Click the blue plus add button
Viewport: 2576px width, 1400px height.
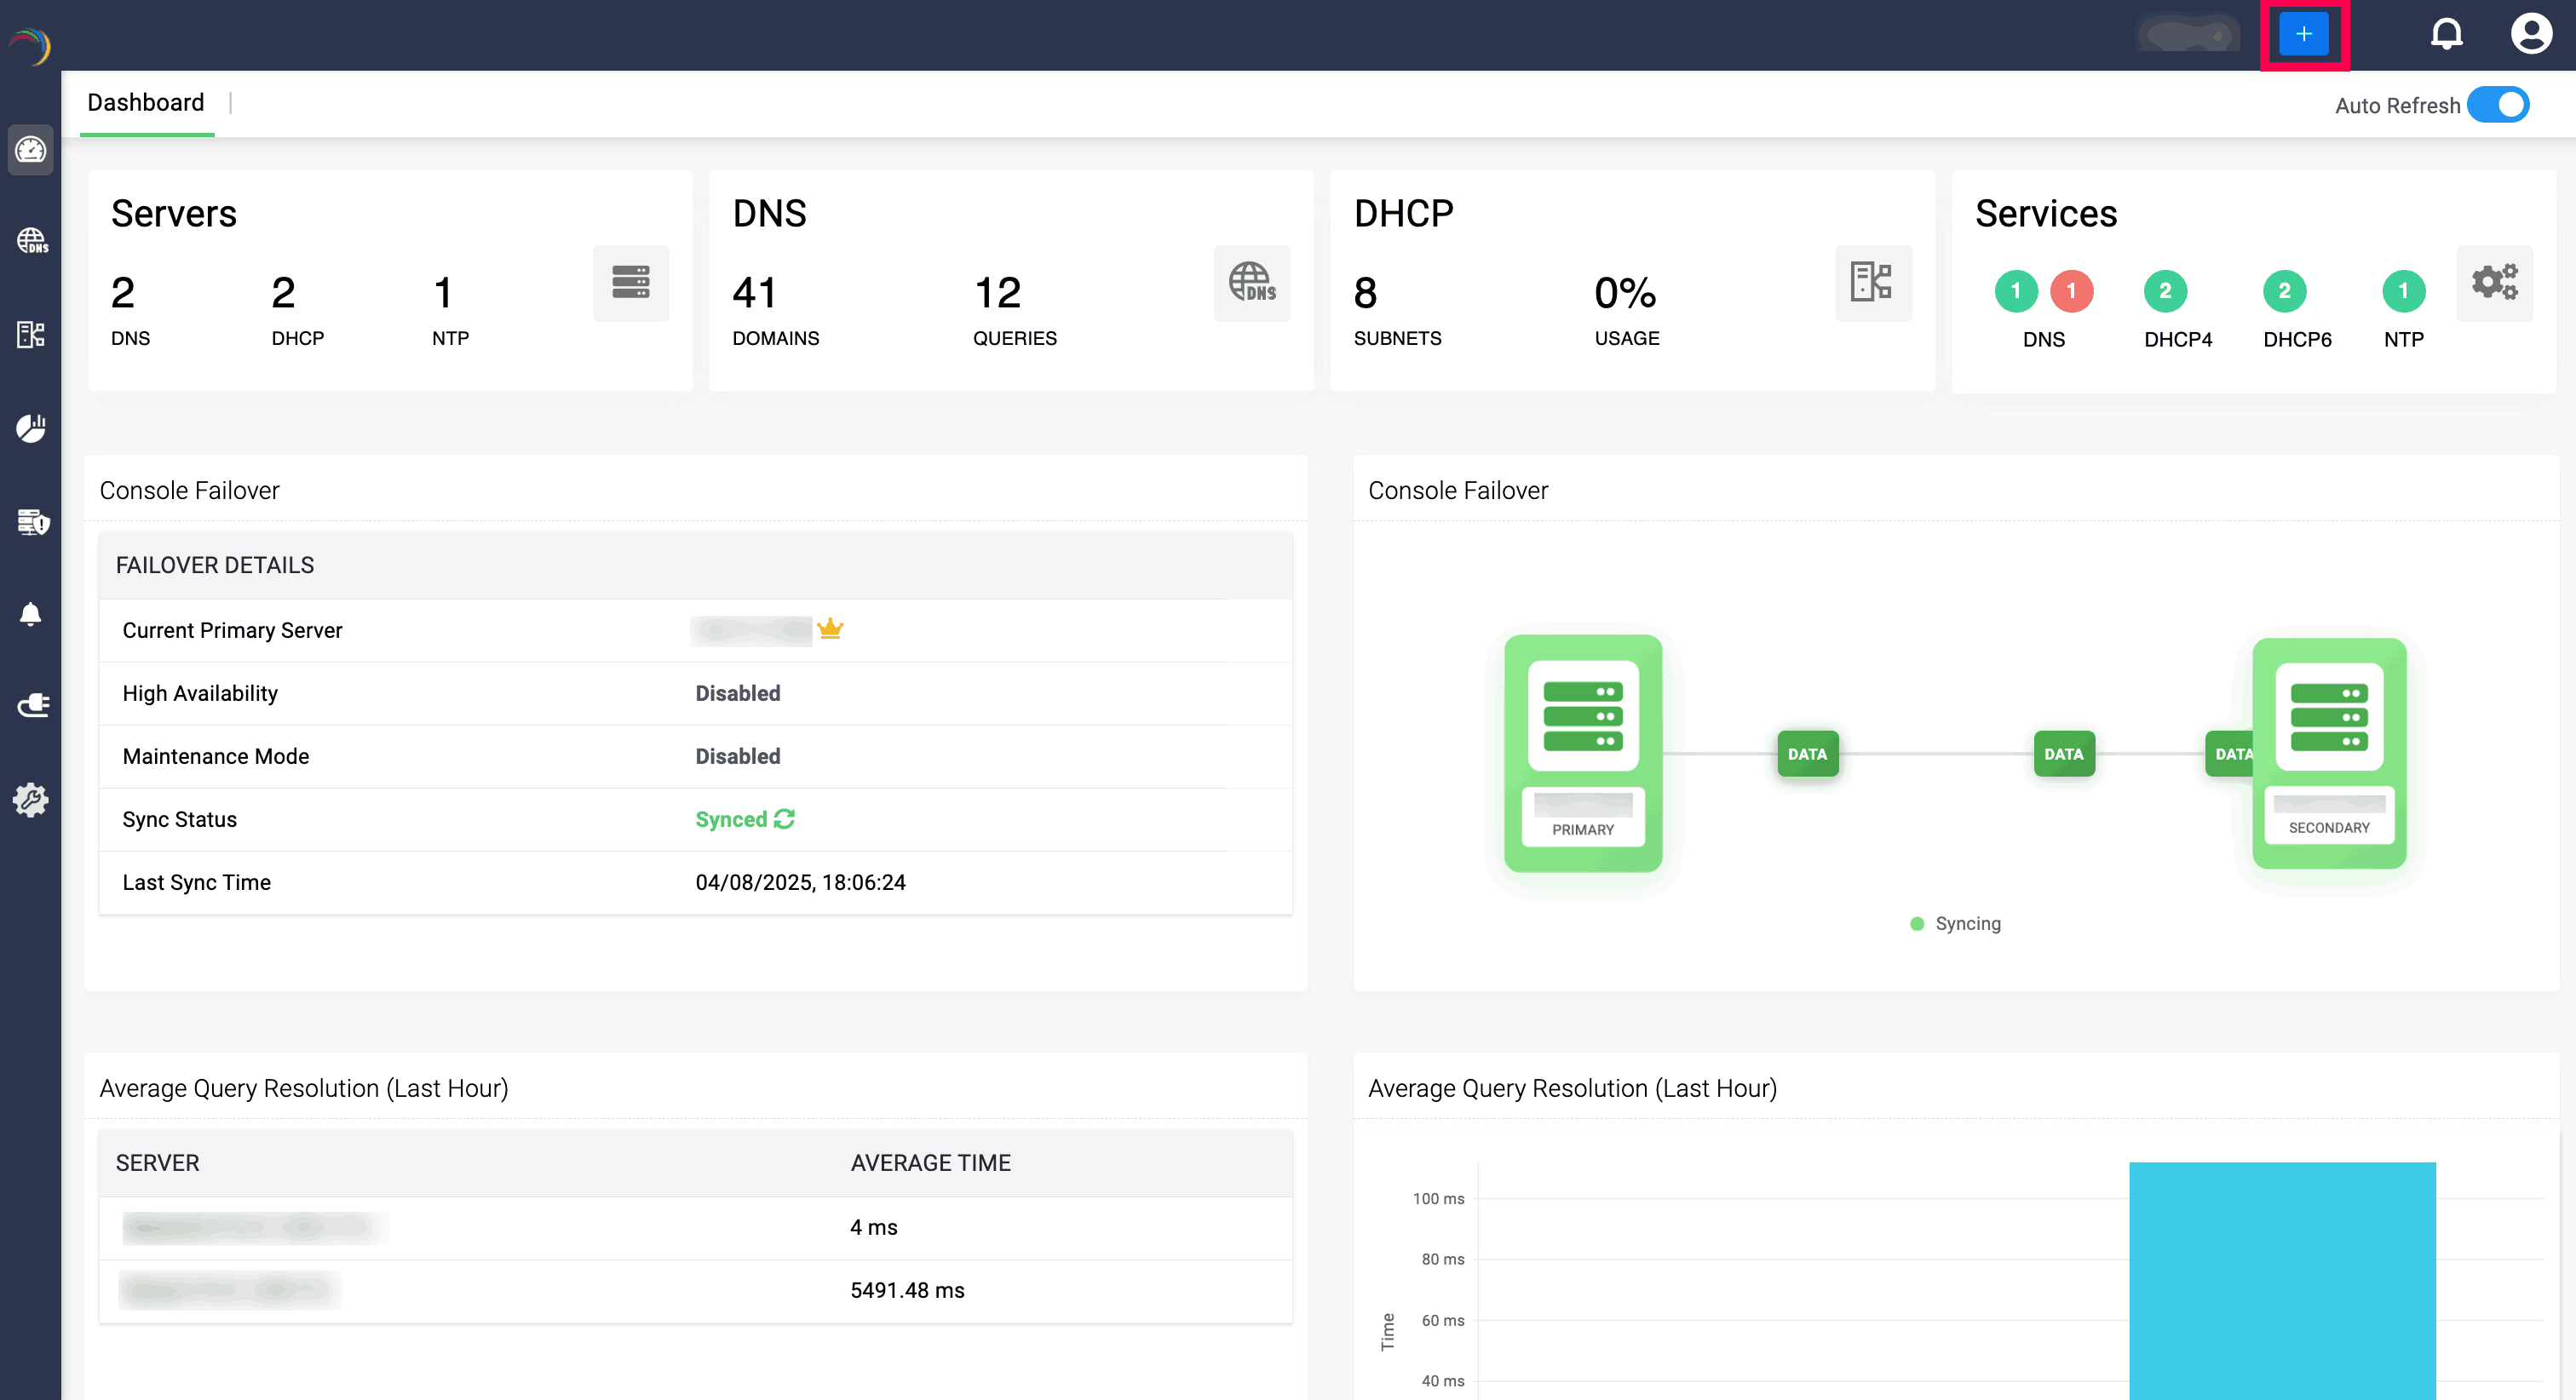2303,34
